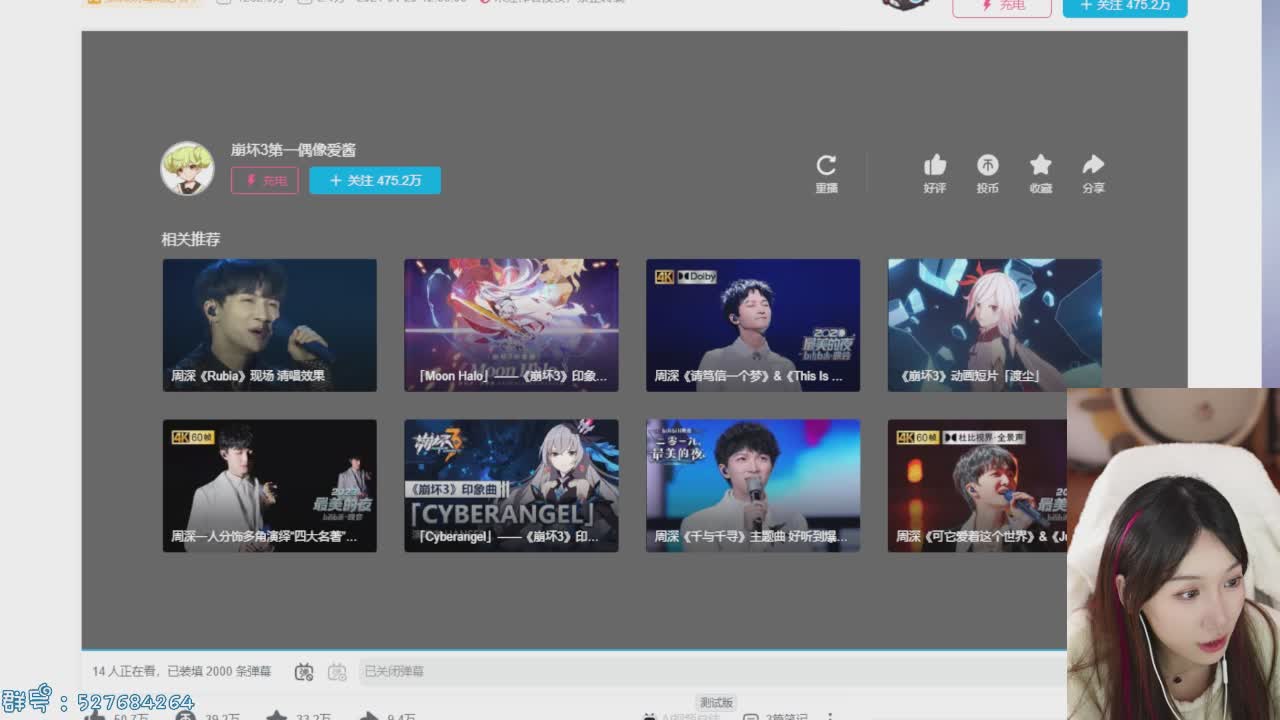Click the share arrow with 9.4万

pyautogui.click(x=369, y=716)
